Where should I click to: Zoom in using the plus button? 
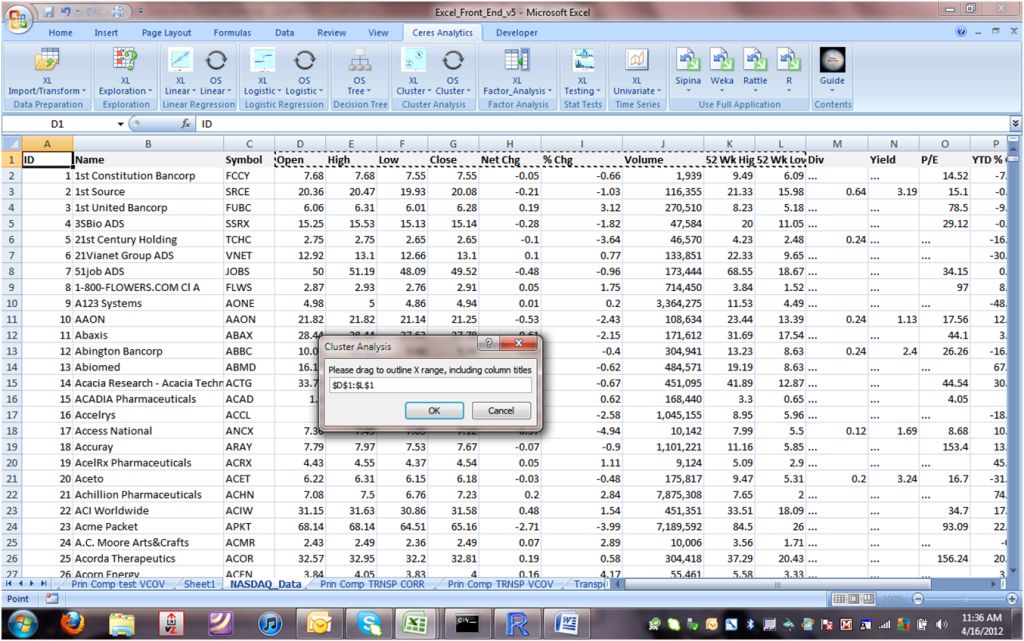[1012, 599]
